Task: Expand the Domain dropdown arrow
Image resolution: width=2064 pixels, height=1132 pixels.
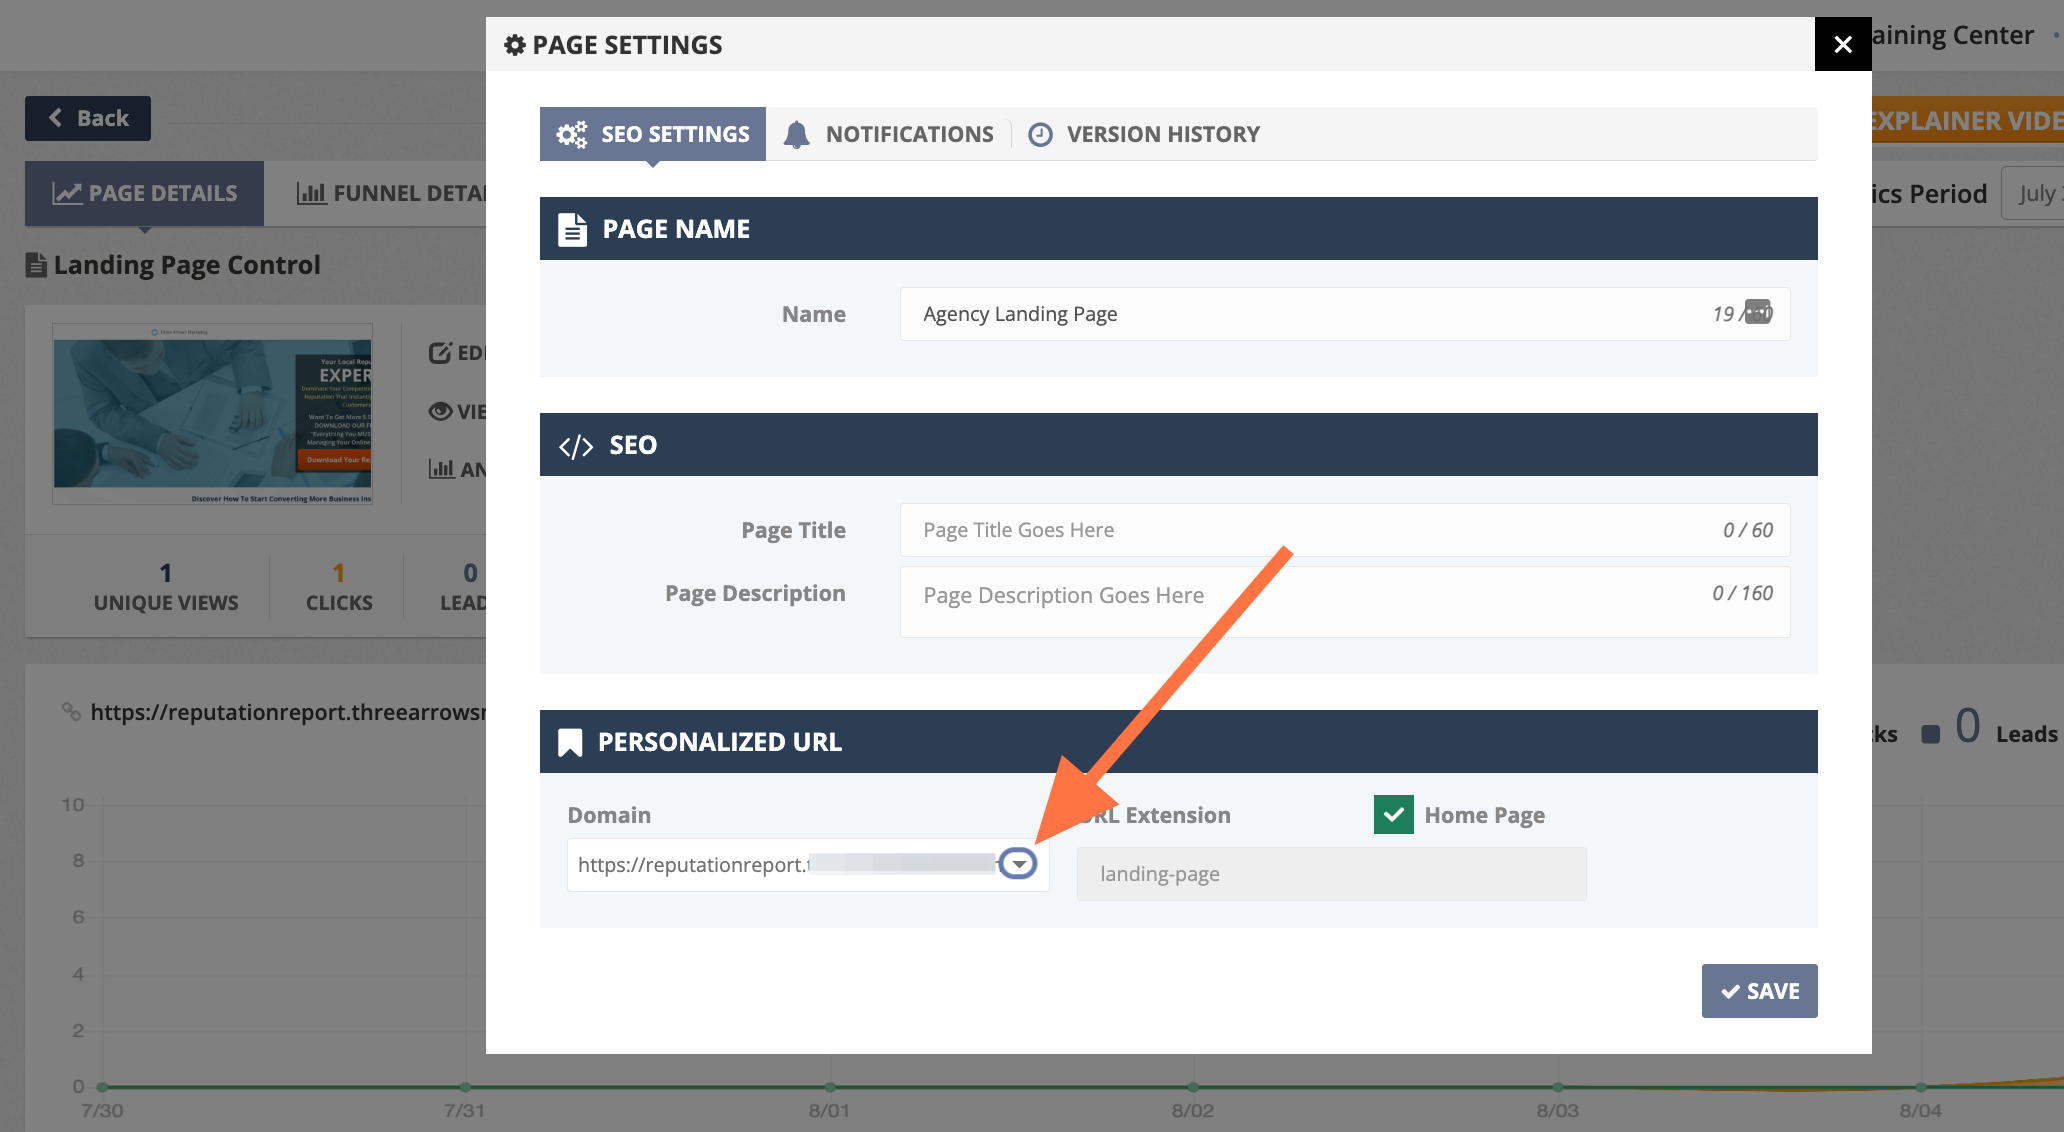Action: [x=1018, y=864]
